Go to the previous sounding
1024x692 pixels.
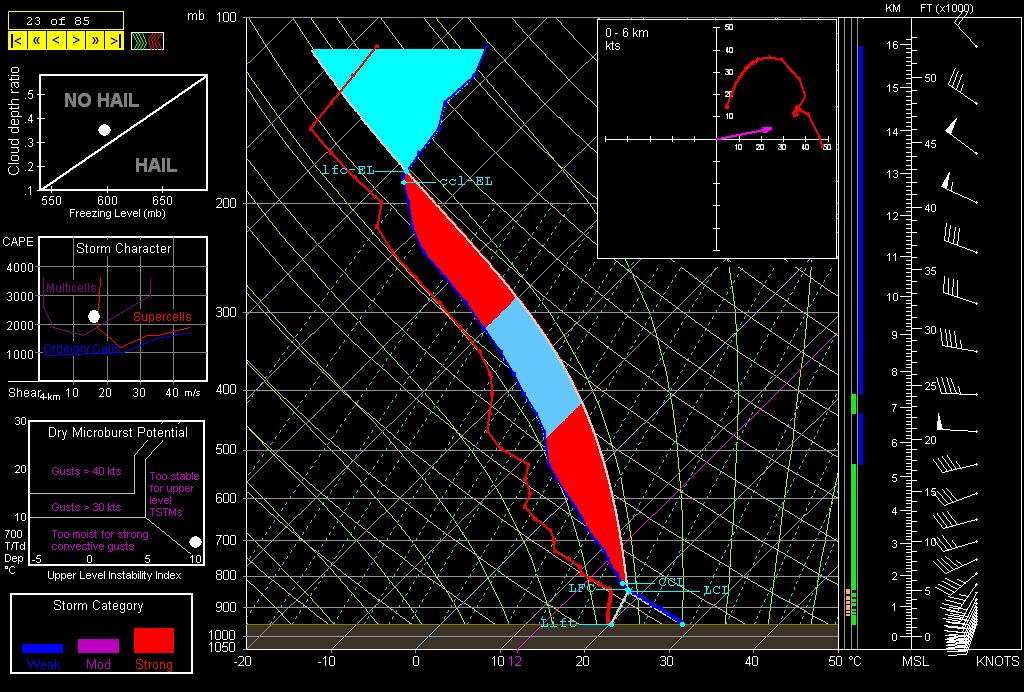coord(56,41)
